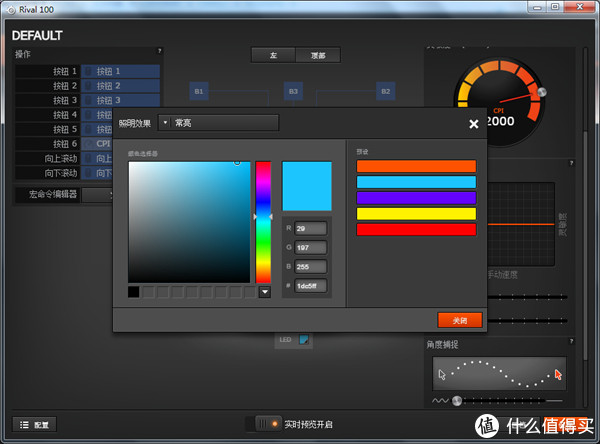Click the vertical hue spectrum slider
Image resolution: width=600 pixels, height=444 pixels.
click(263, 222)
